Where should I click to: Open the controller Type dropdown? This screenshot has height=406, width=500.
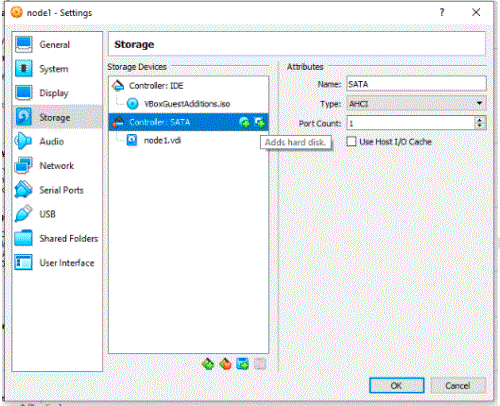(416, 104)
